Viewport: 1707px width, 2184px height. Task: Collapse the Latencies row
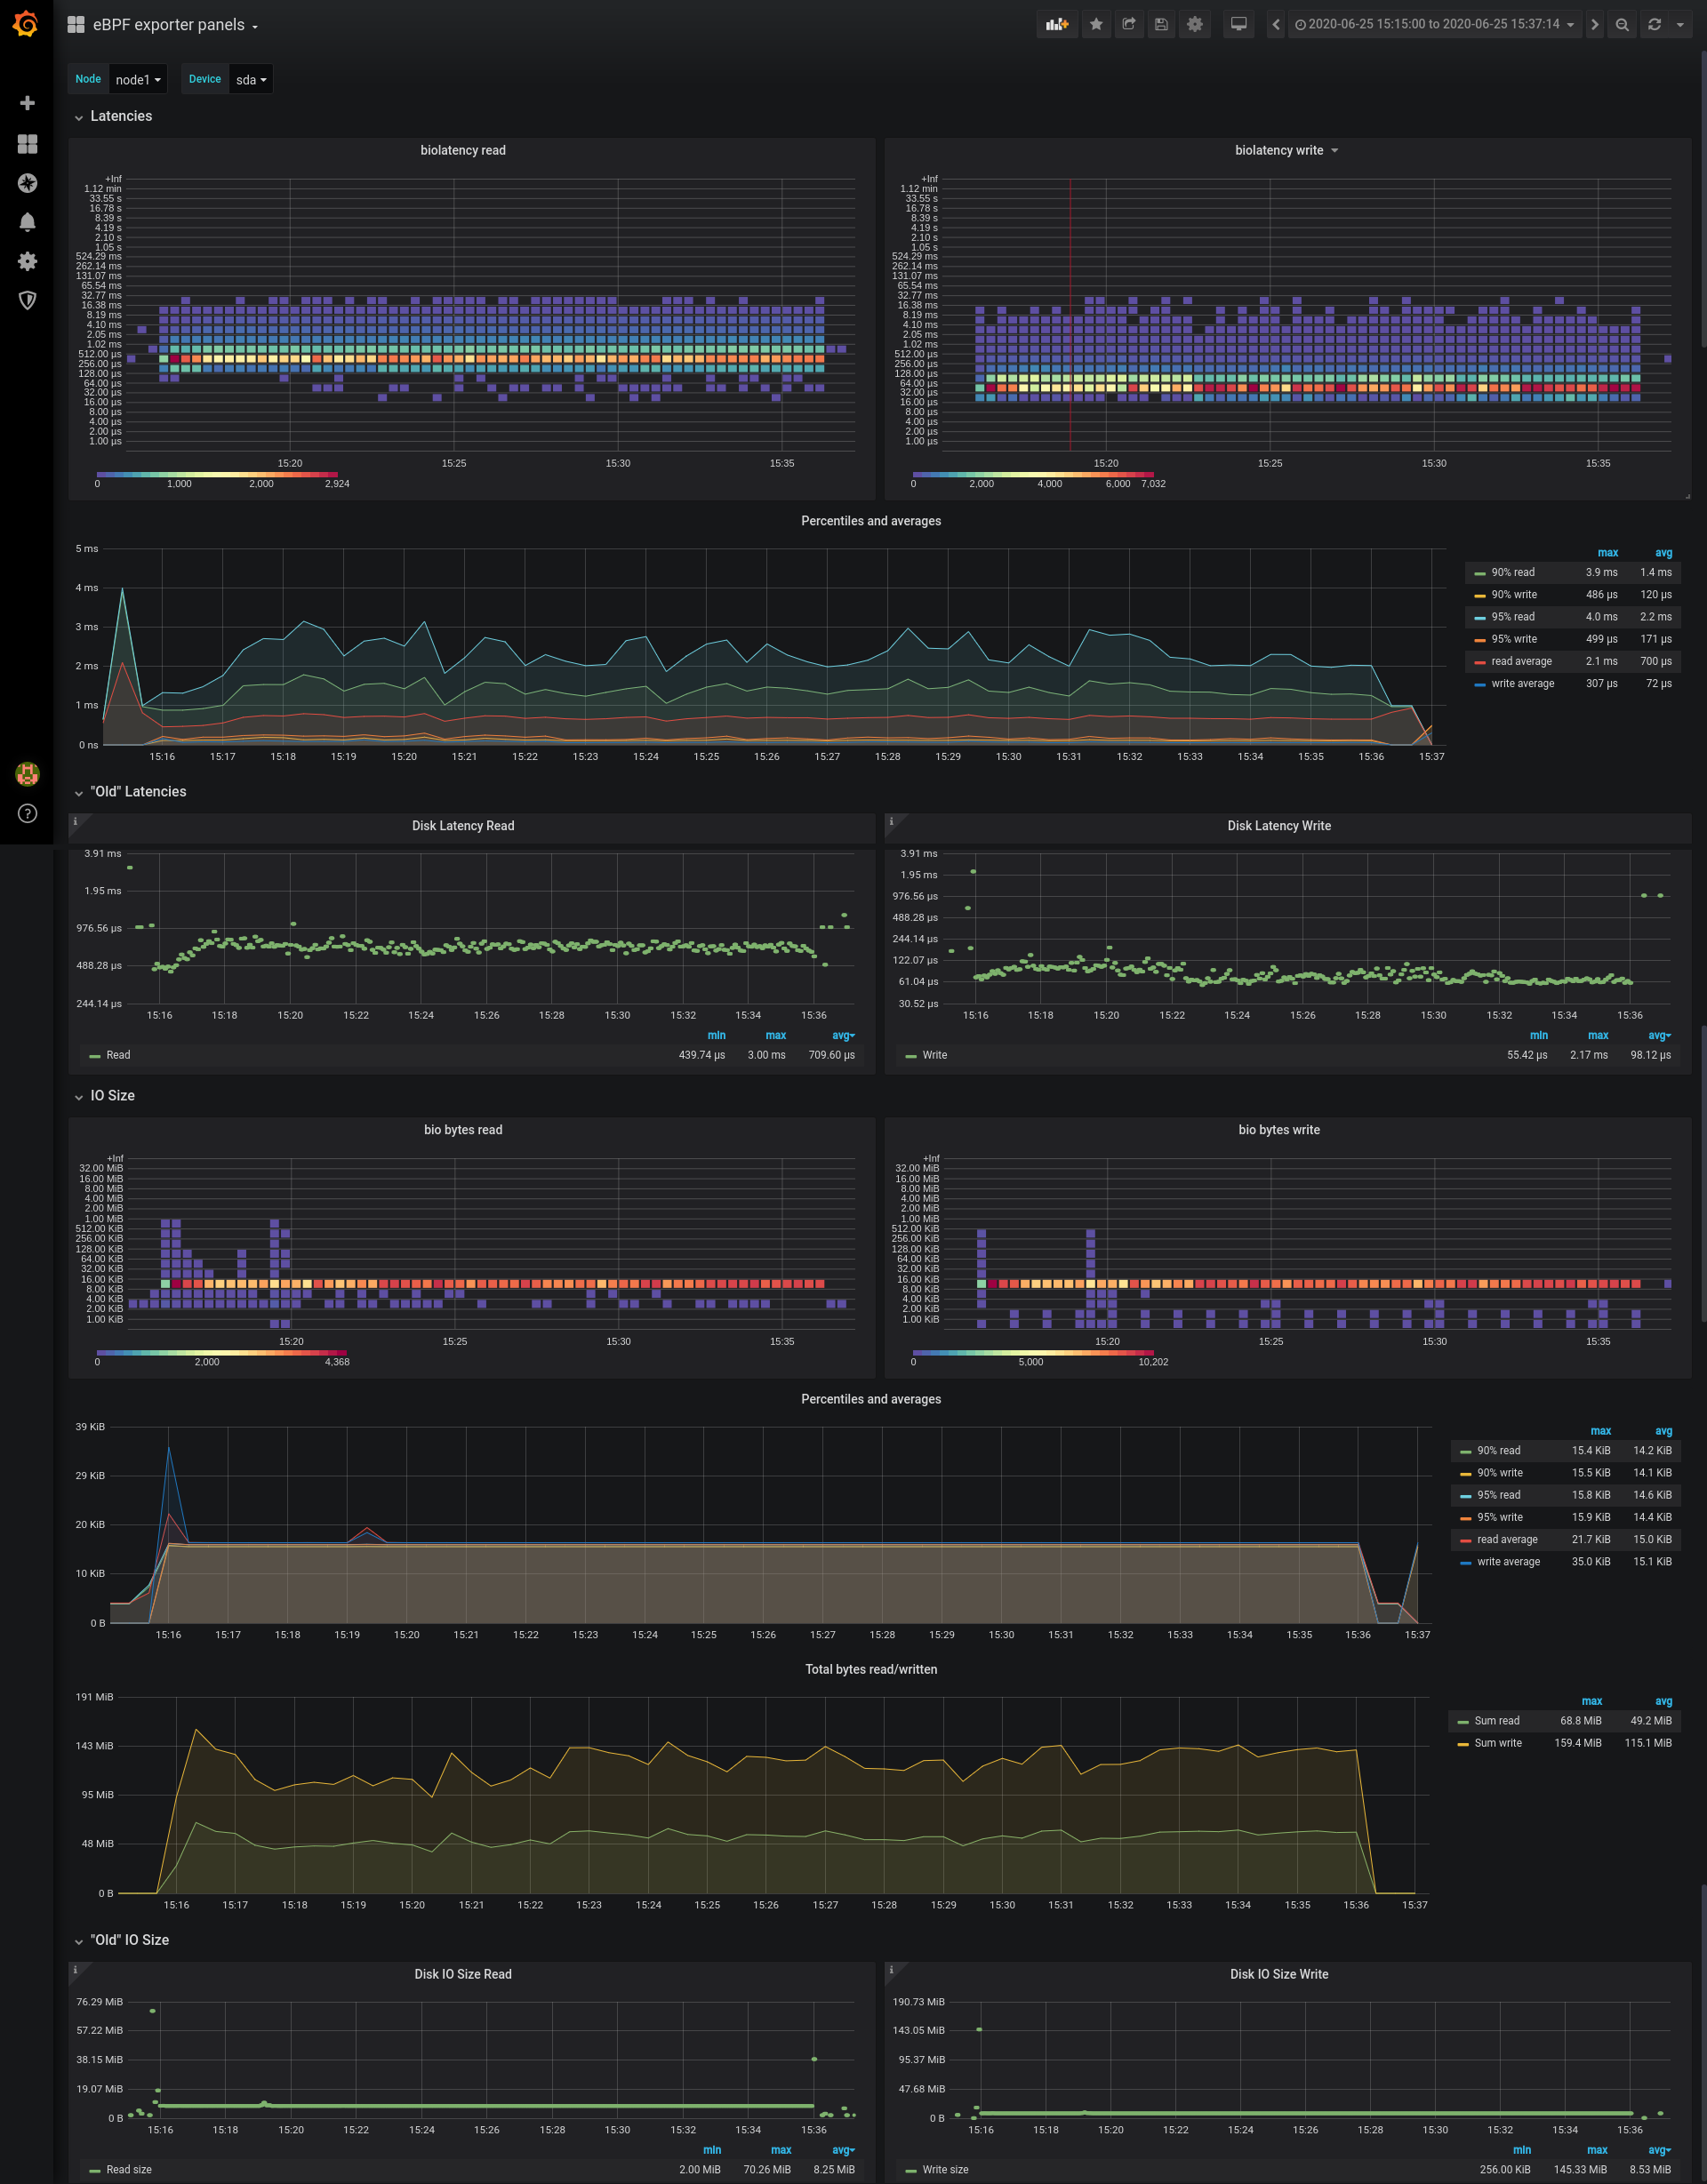tap(120, 116)
